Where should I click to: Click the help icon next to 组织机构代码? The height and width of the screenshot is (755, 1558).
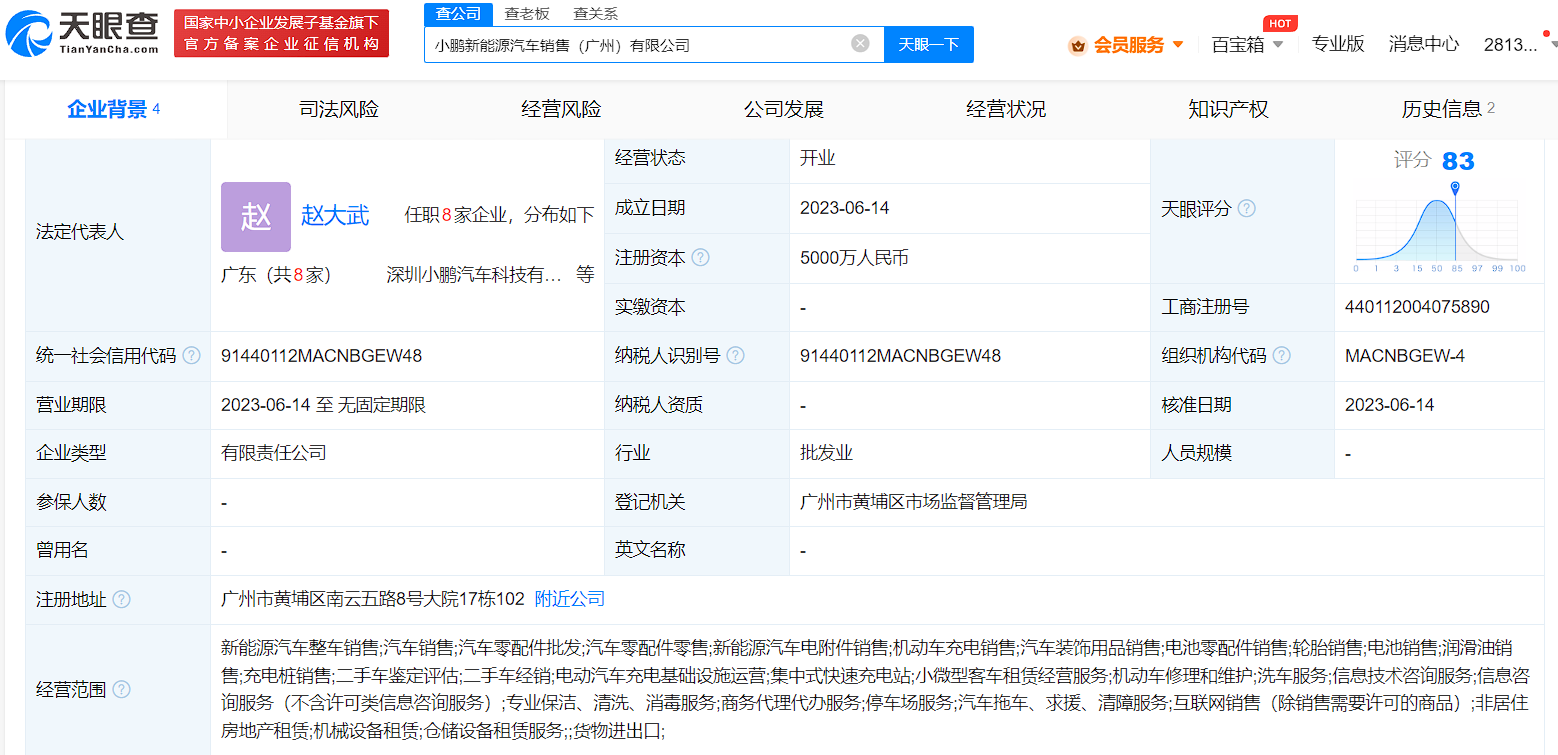point(1283,355)
